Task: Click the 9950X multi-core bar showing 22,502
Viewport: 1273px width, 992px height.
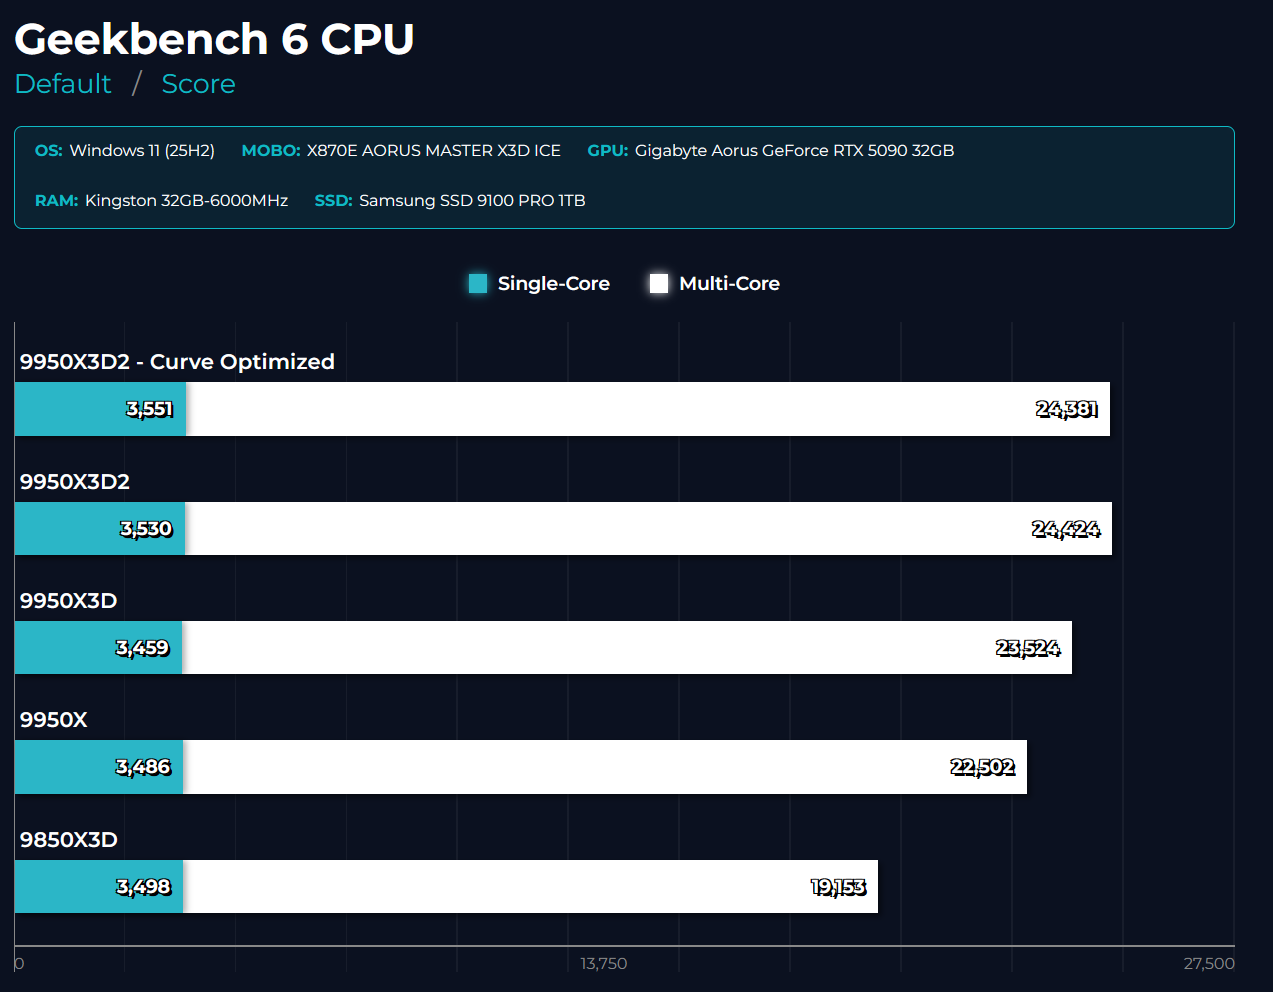Action: pos(605,767)
